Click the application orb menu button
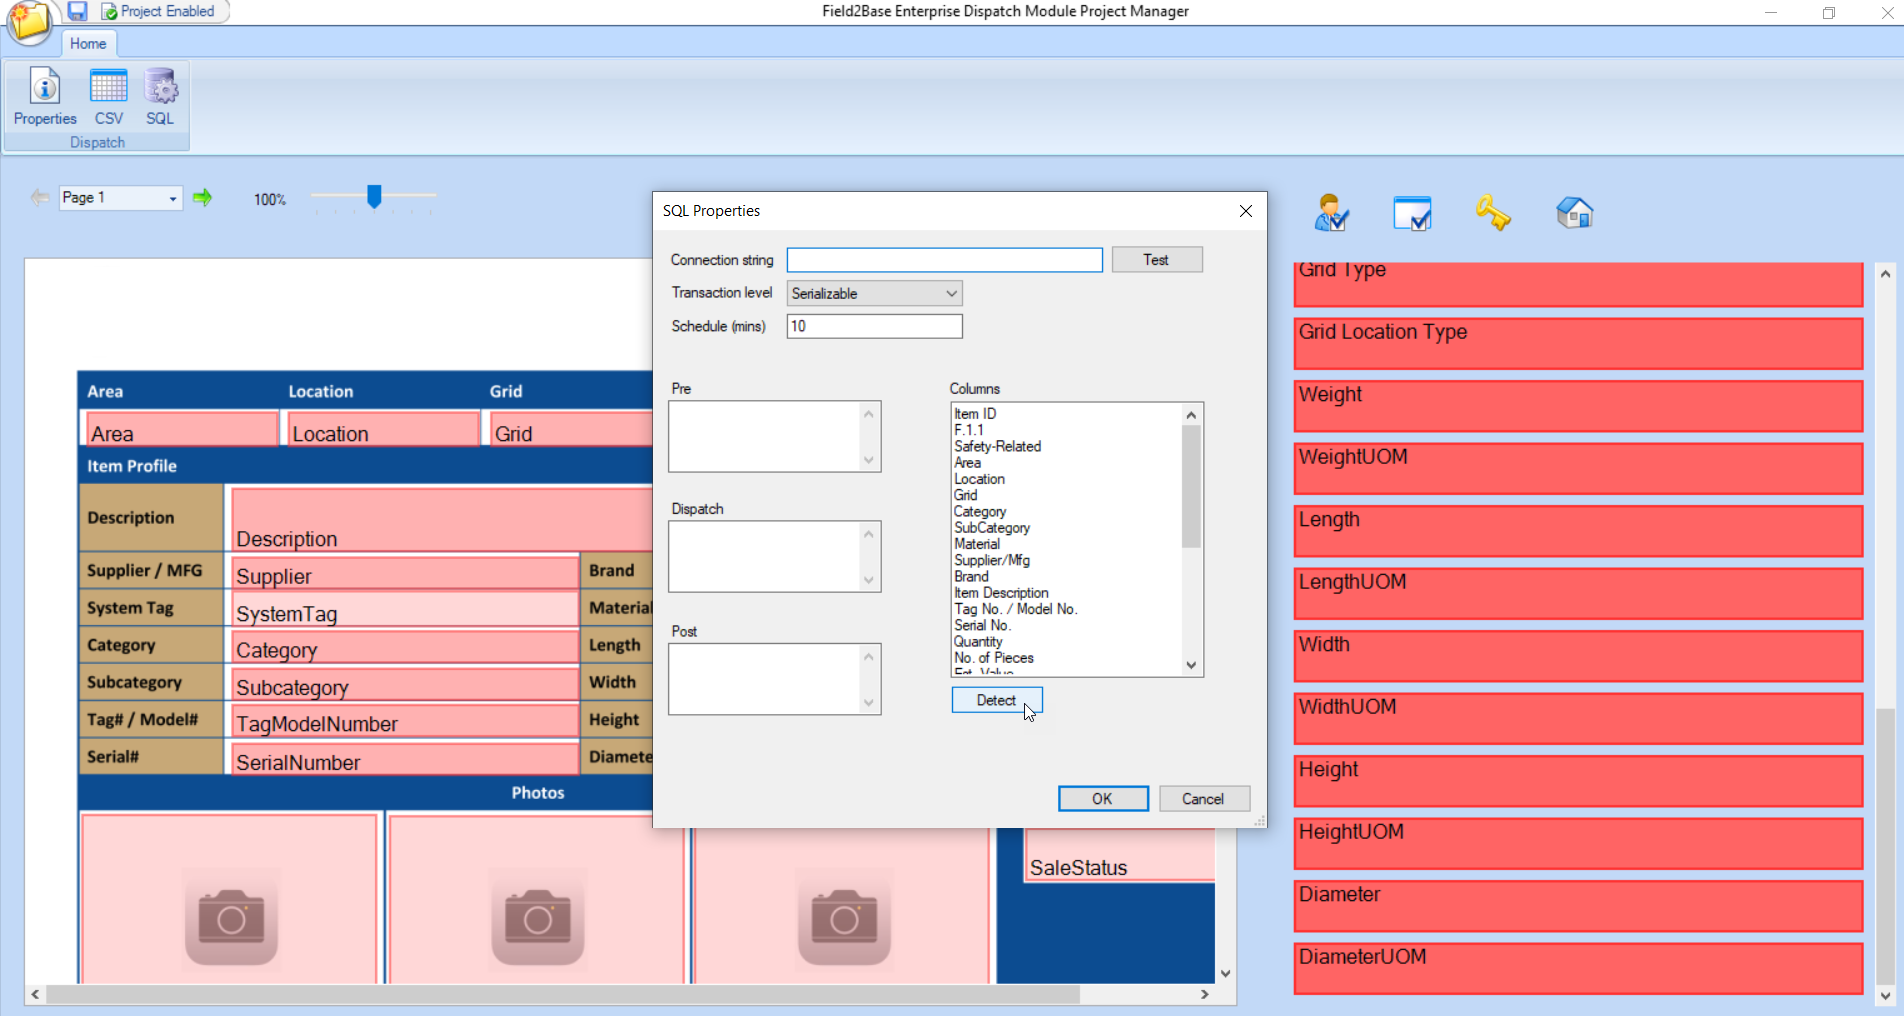The height and width of the screenshot is (1016, 1904). pyautogui.click(x=28, y=21)
